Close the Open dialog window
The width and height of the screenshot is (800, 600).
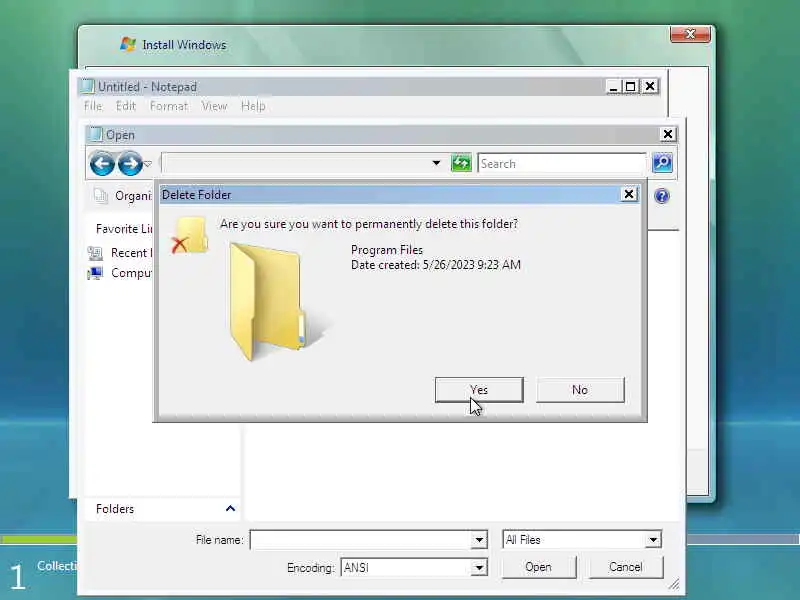point(668,134)
